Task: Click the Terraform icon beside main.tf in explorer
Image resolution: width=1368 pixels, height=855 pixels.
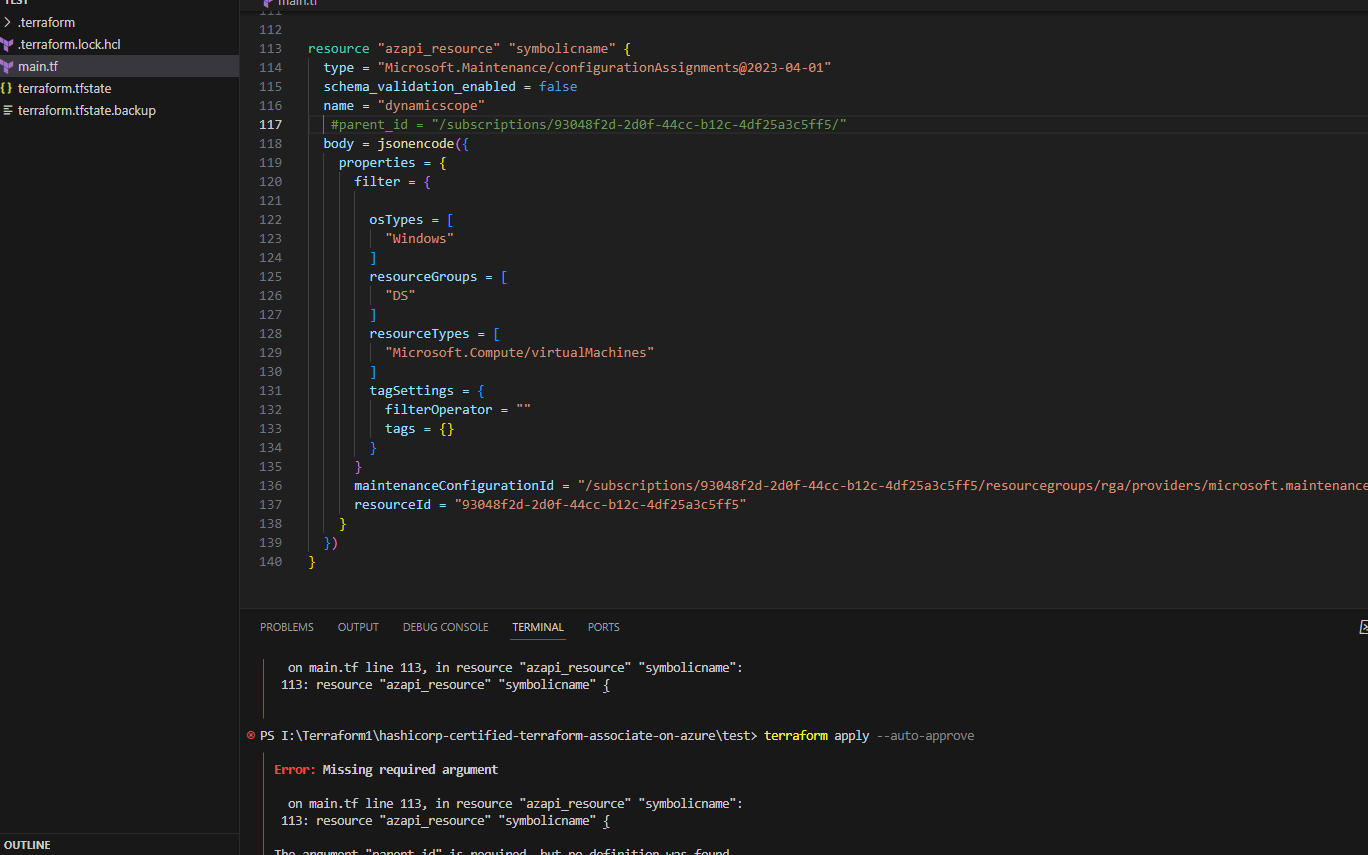Action: pyautogui.click(x=8, y=66)
